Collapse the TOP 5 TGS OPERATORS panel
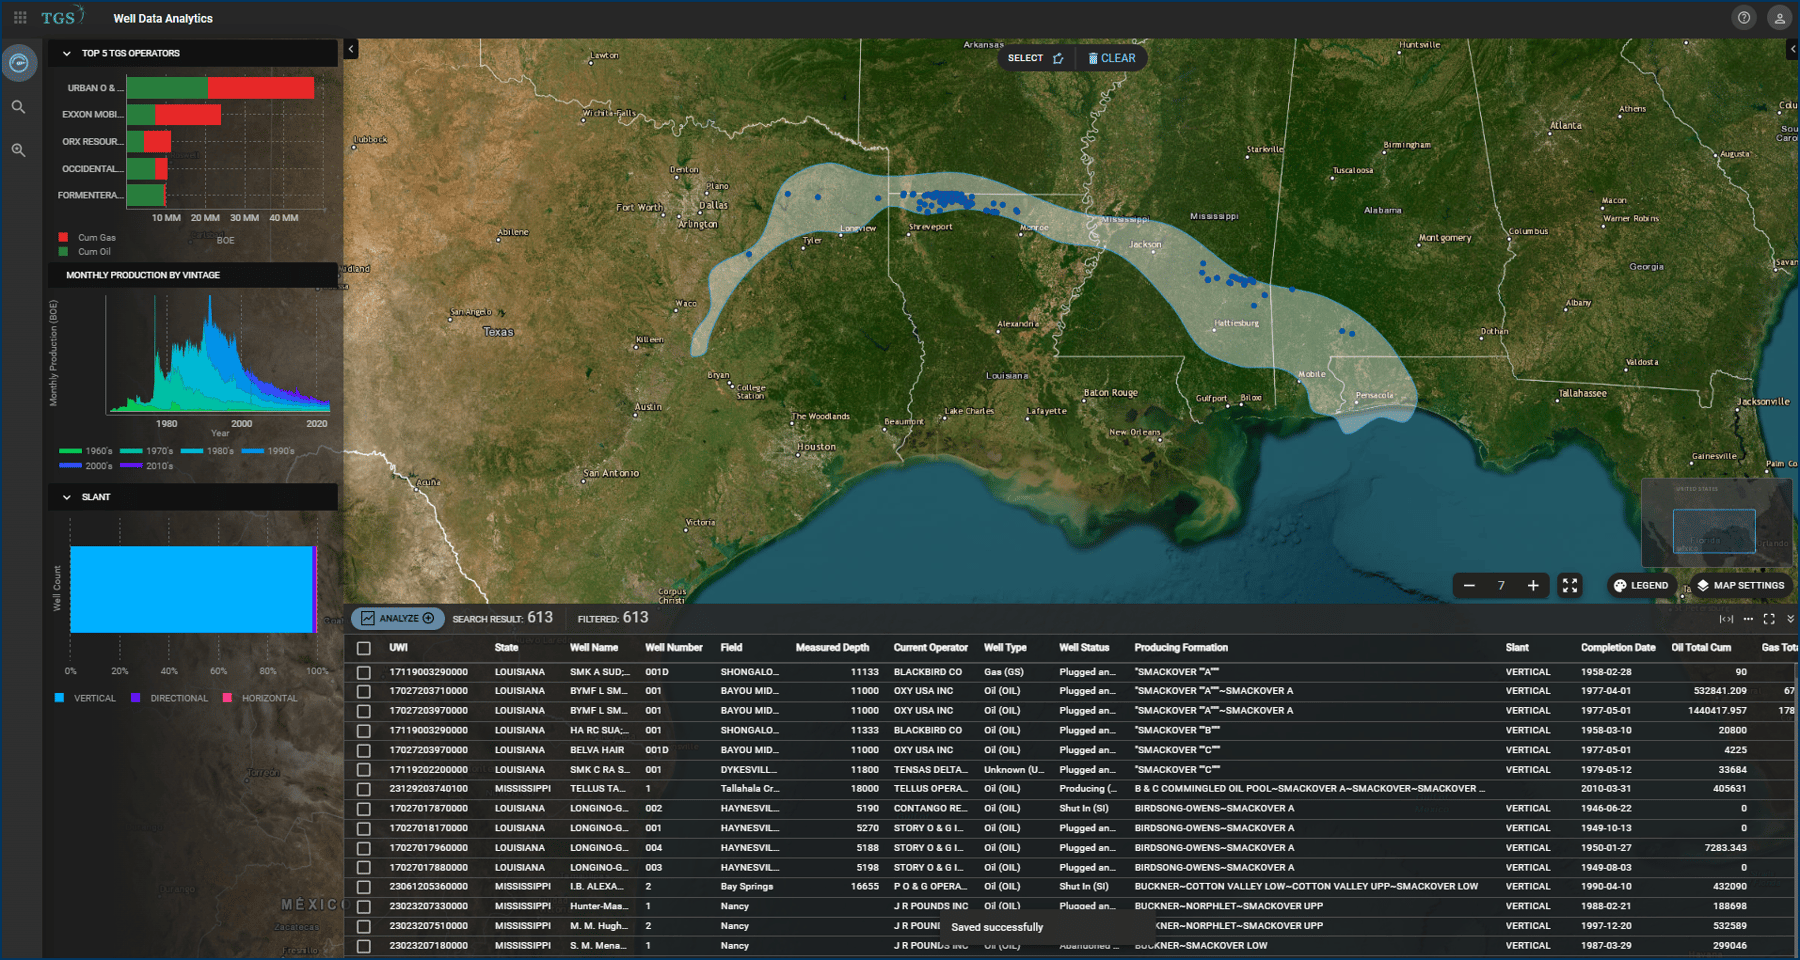This screenshot has width=1800, height=960. [x=66, y=53]
